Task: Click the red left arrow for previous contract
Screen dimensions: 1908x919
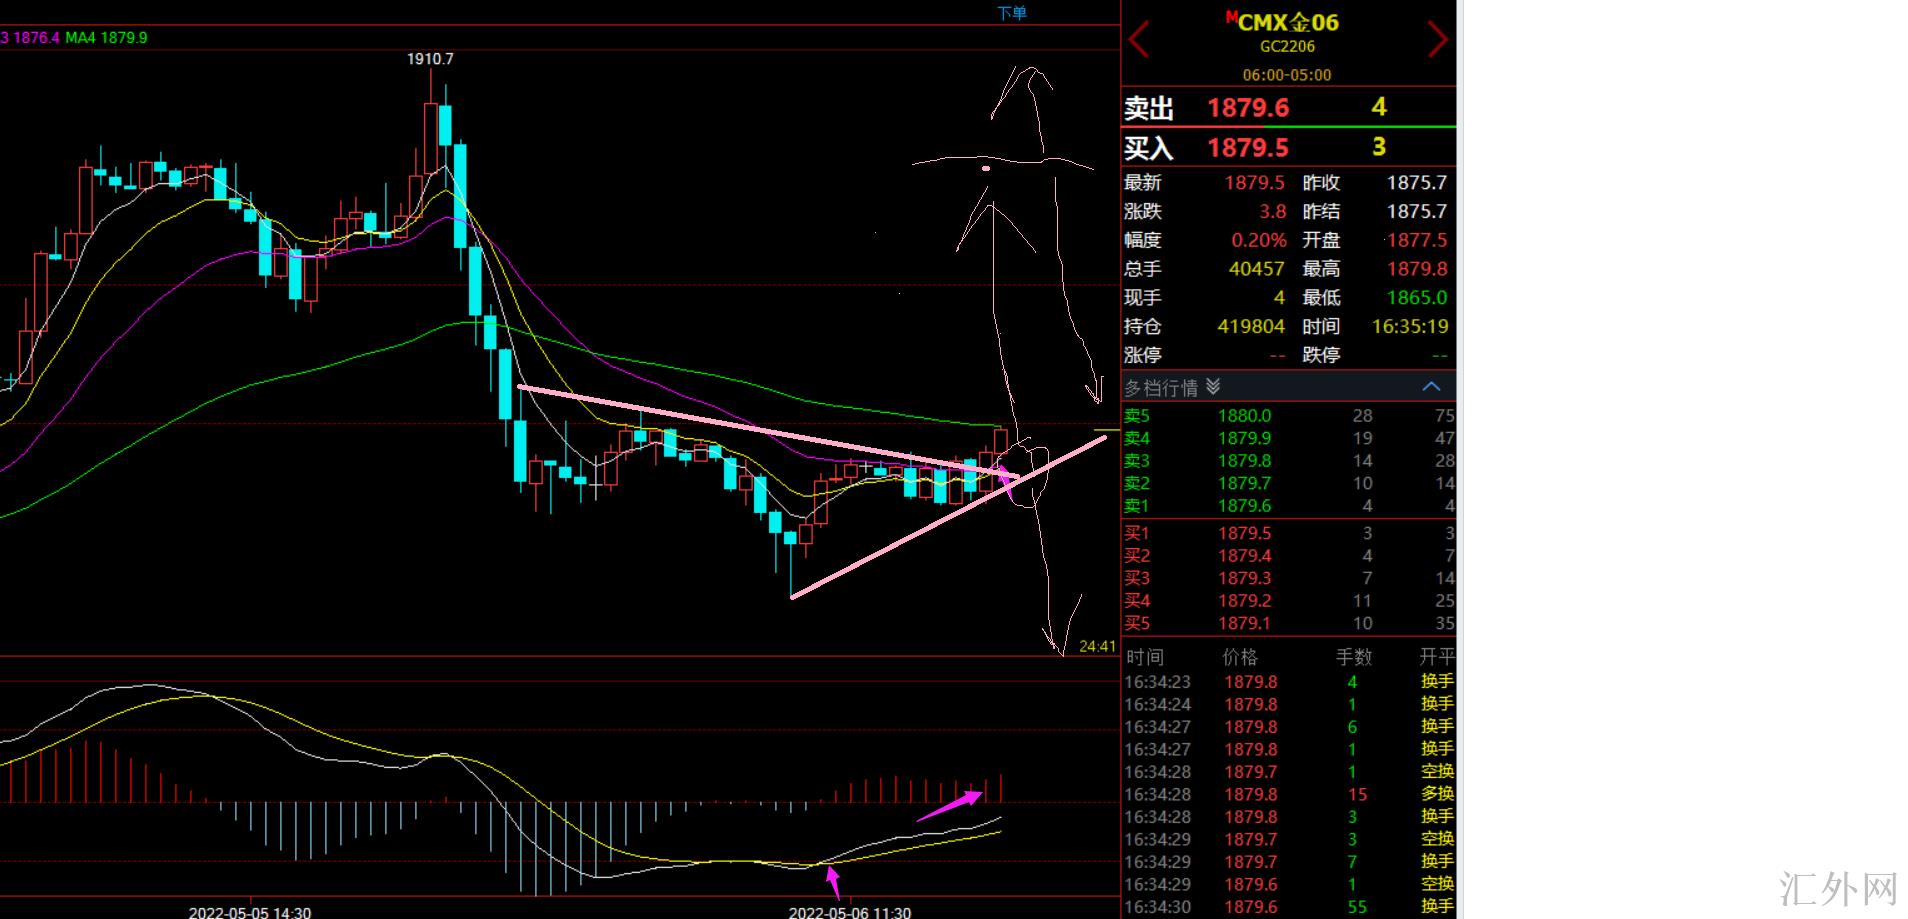Action: [x=1139, y=40]
